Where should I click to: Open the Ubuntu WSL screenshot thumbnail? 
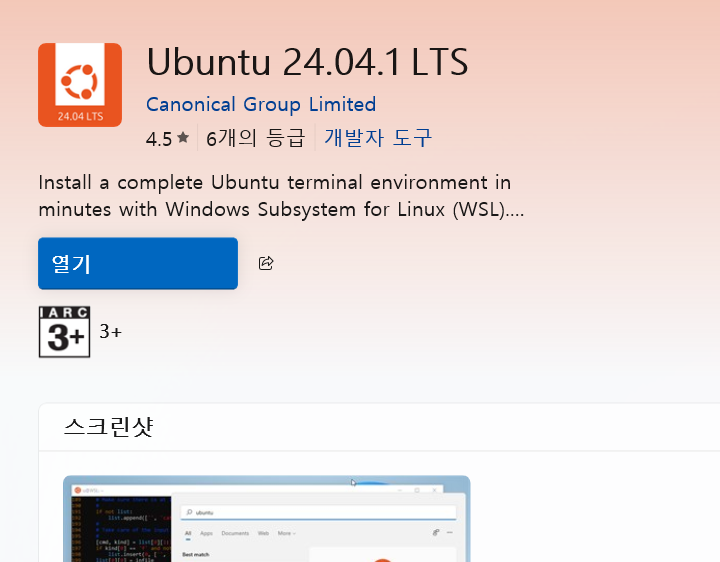(x=266, y=519)
